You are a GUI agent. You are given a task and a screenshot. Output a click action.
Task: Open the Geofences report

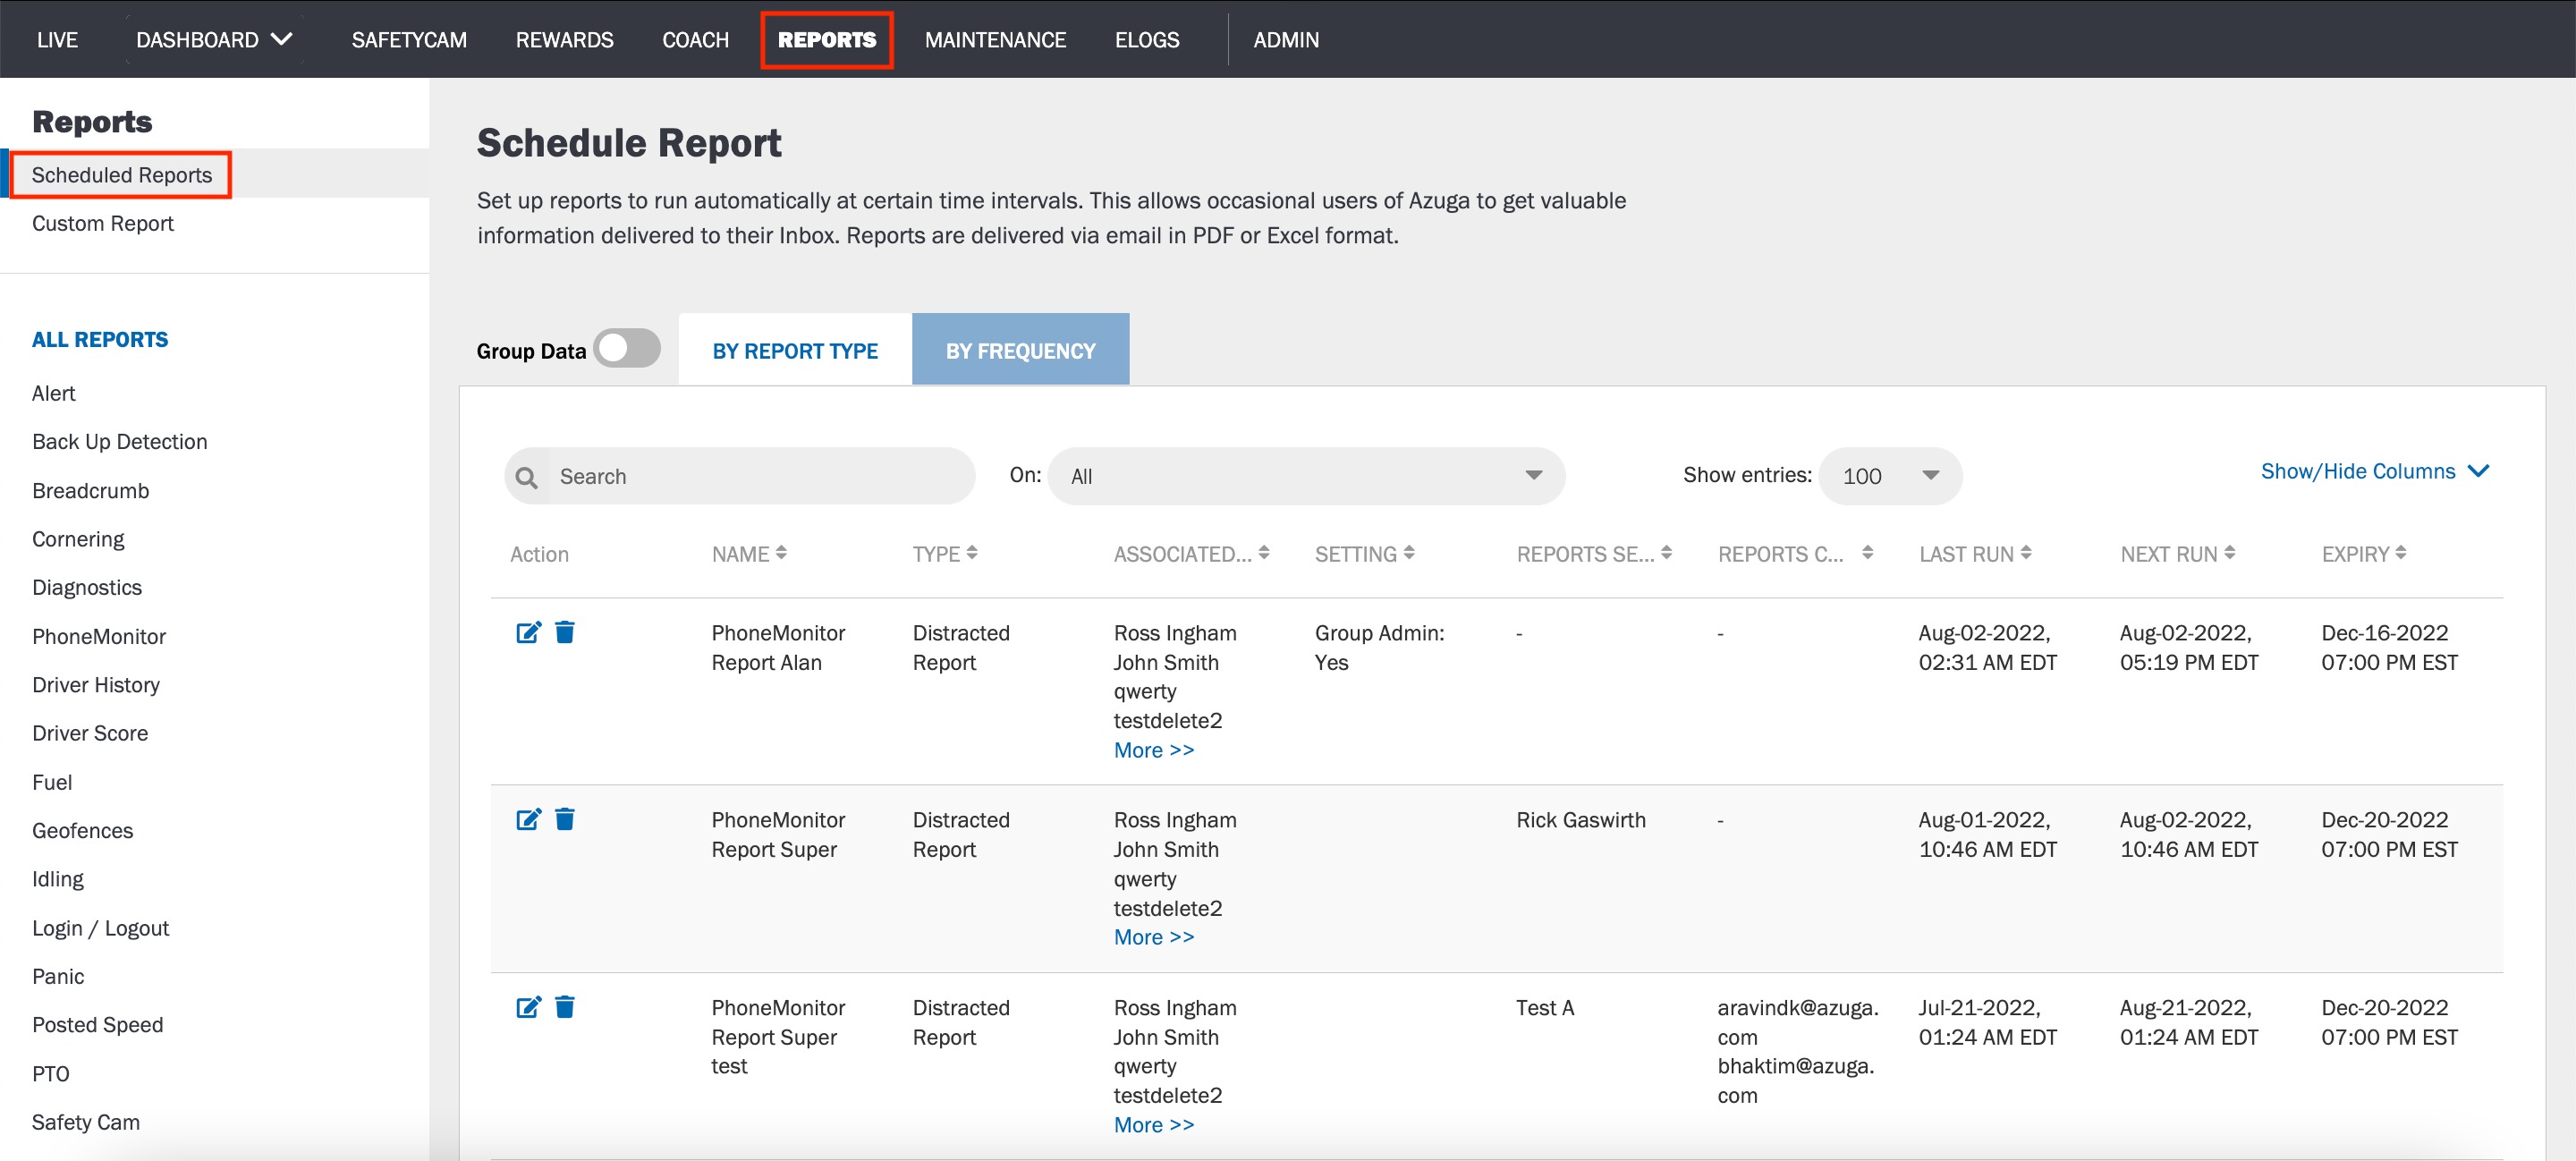pos(83,830)
